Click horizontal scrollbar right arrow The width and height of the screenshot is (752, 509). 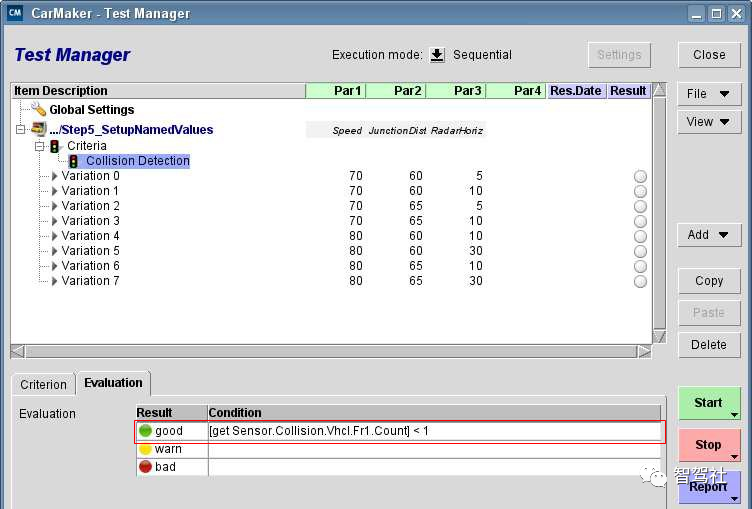644,352
